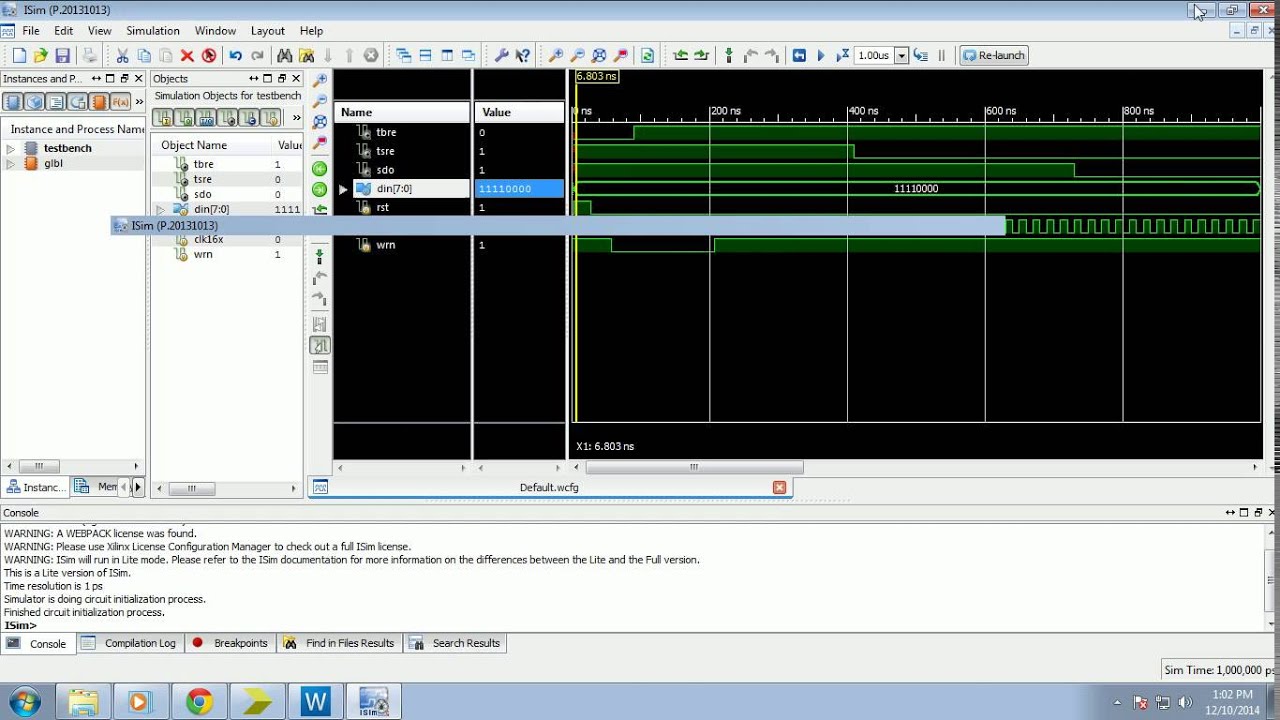The height and width of the screenshot is (720, 1280).
Task: Show more Objects panel toolbar icons via chevron
Action: coord(296,118)
